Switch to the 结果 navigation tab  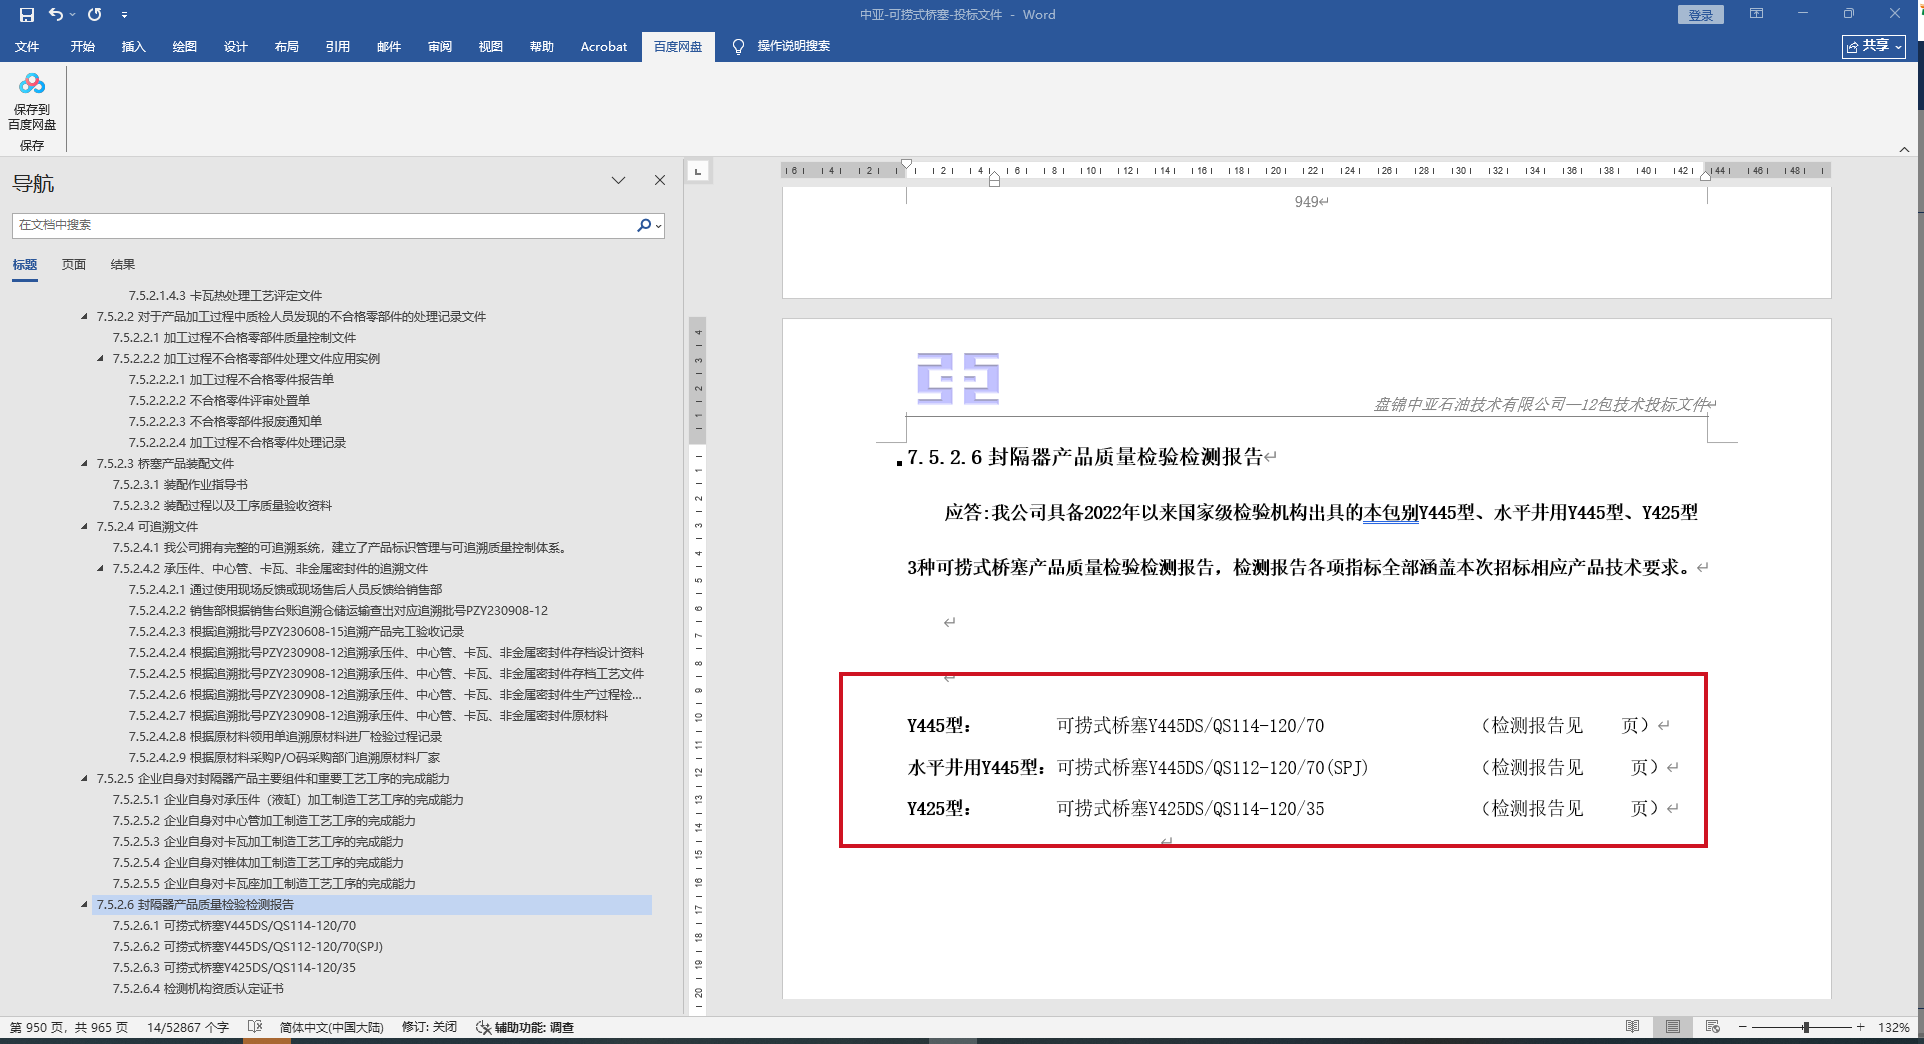click(123, 265)
